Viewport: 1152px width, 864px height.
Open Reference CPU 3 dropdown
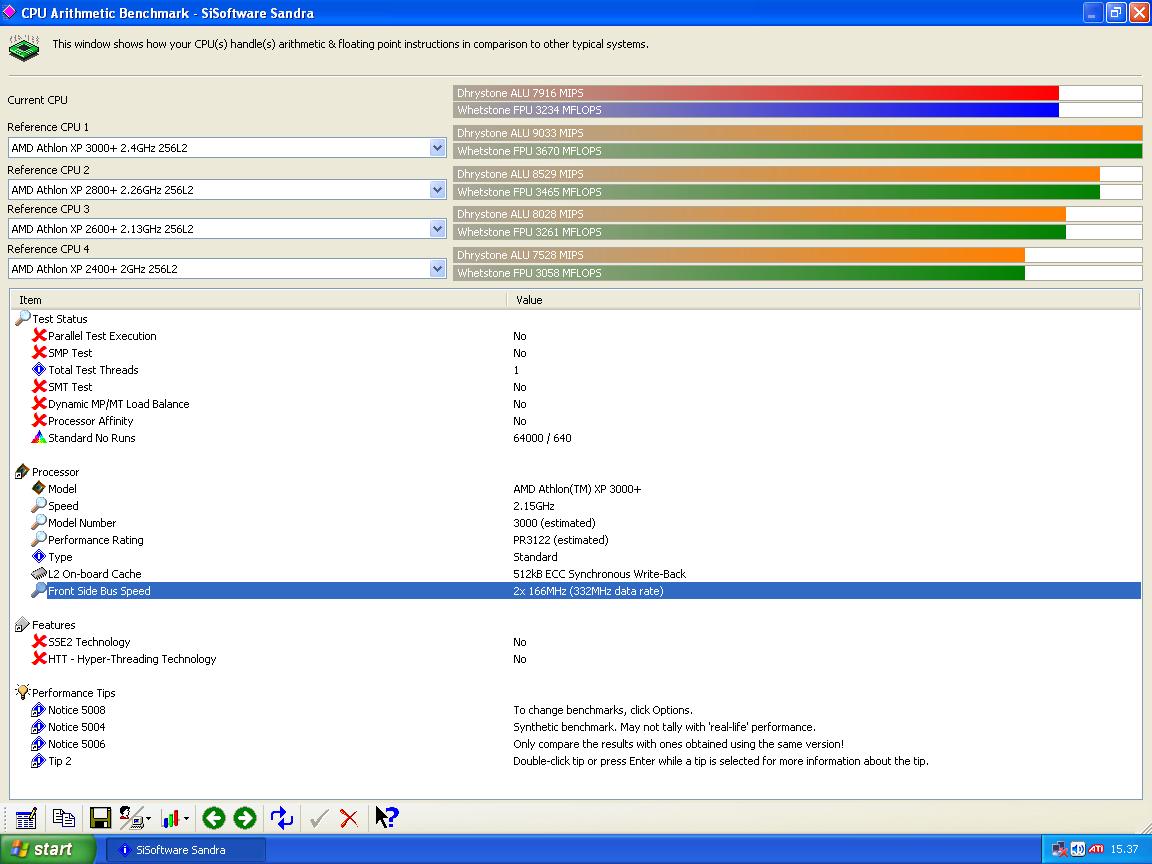[437, 228]
